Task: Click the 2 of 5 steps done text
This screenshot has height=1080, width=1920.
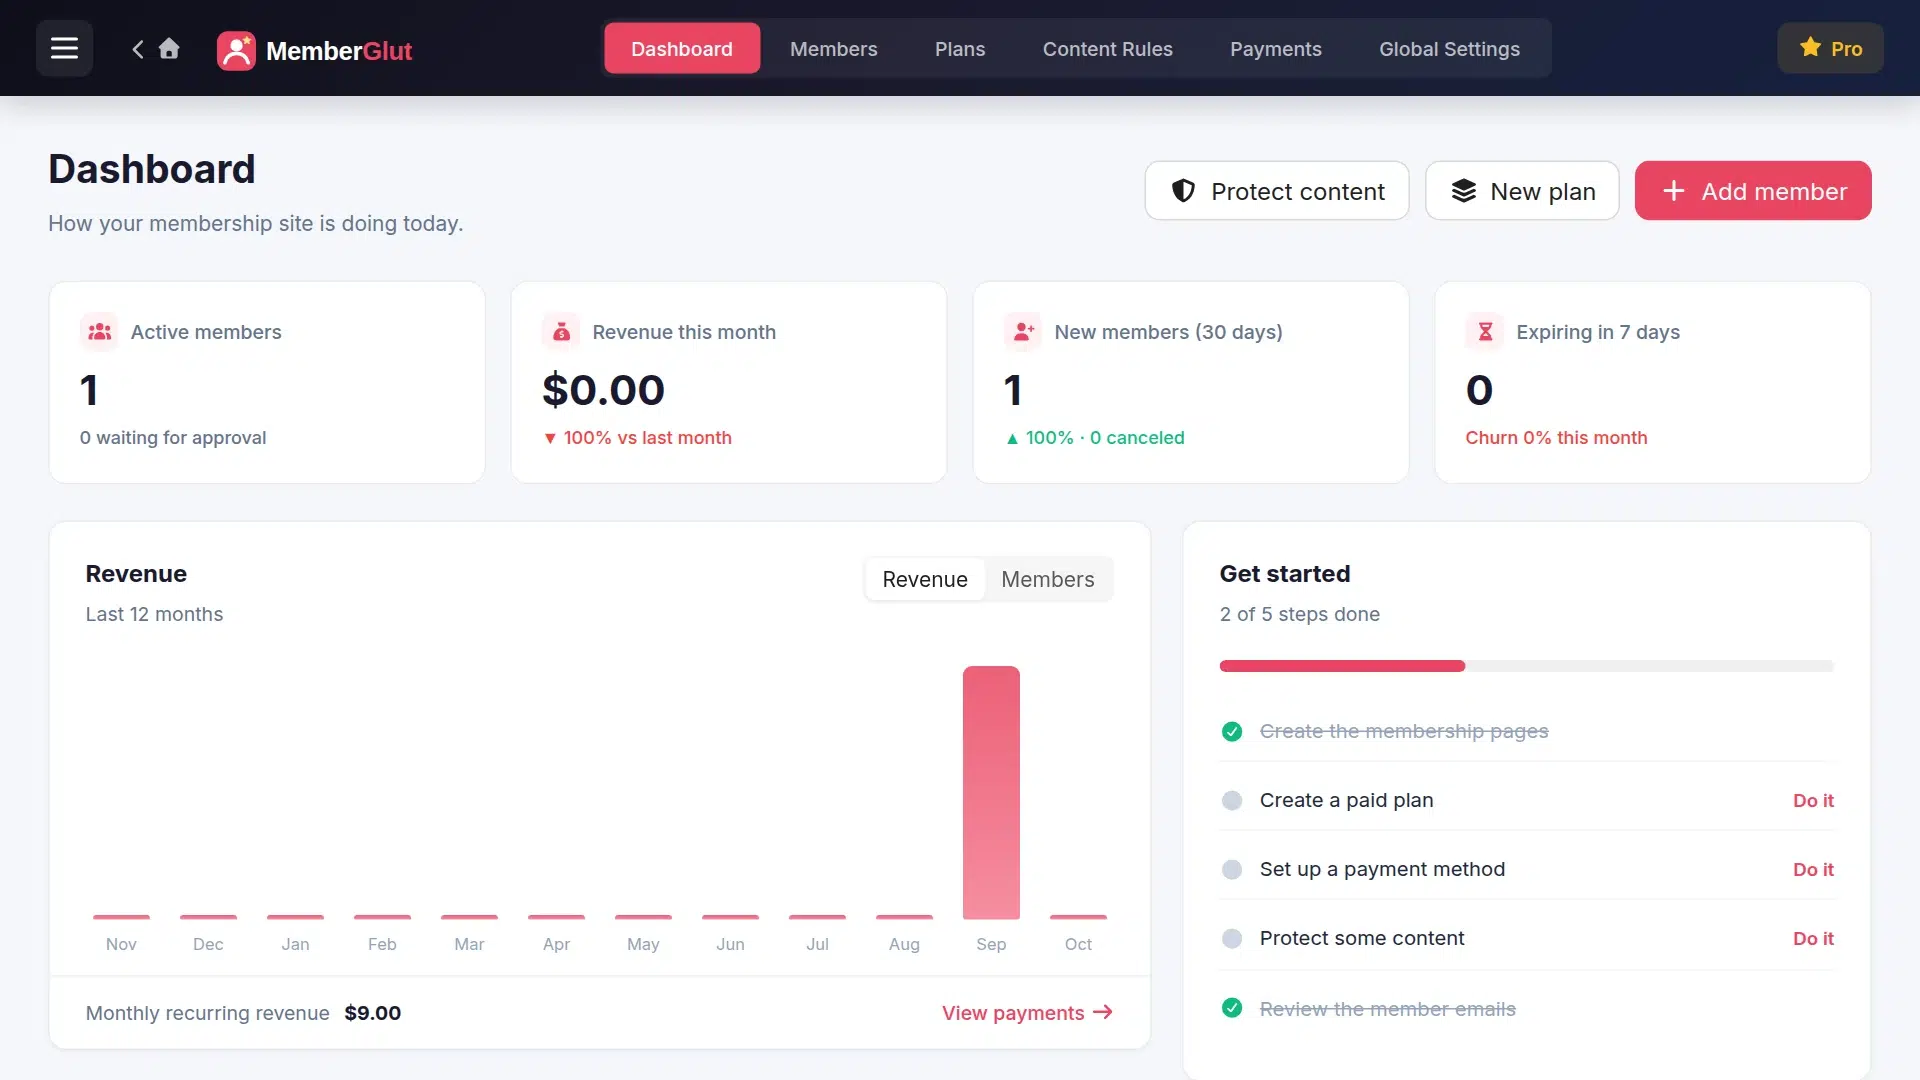Action: (x=1299, y=614)
